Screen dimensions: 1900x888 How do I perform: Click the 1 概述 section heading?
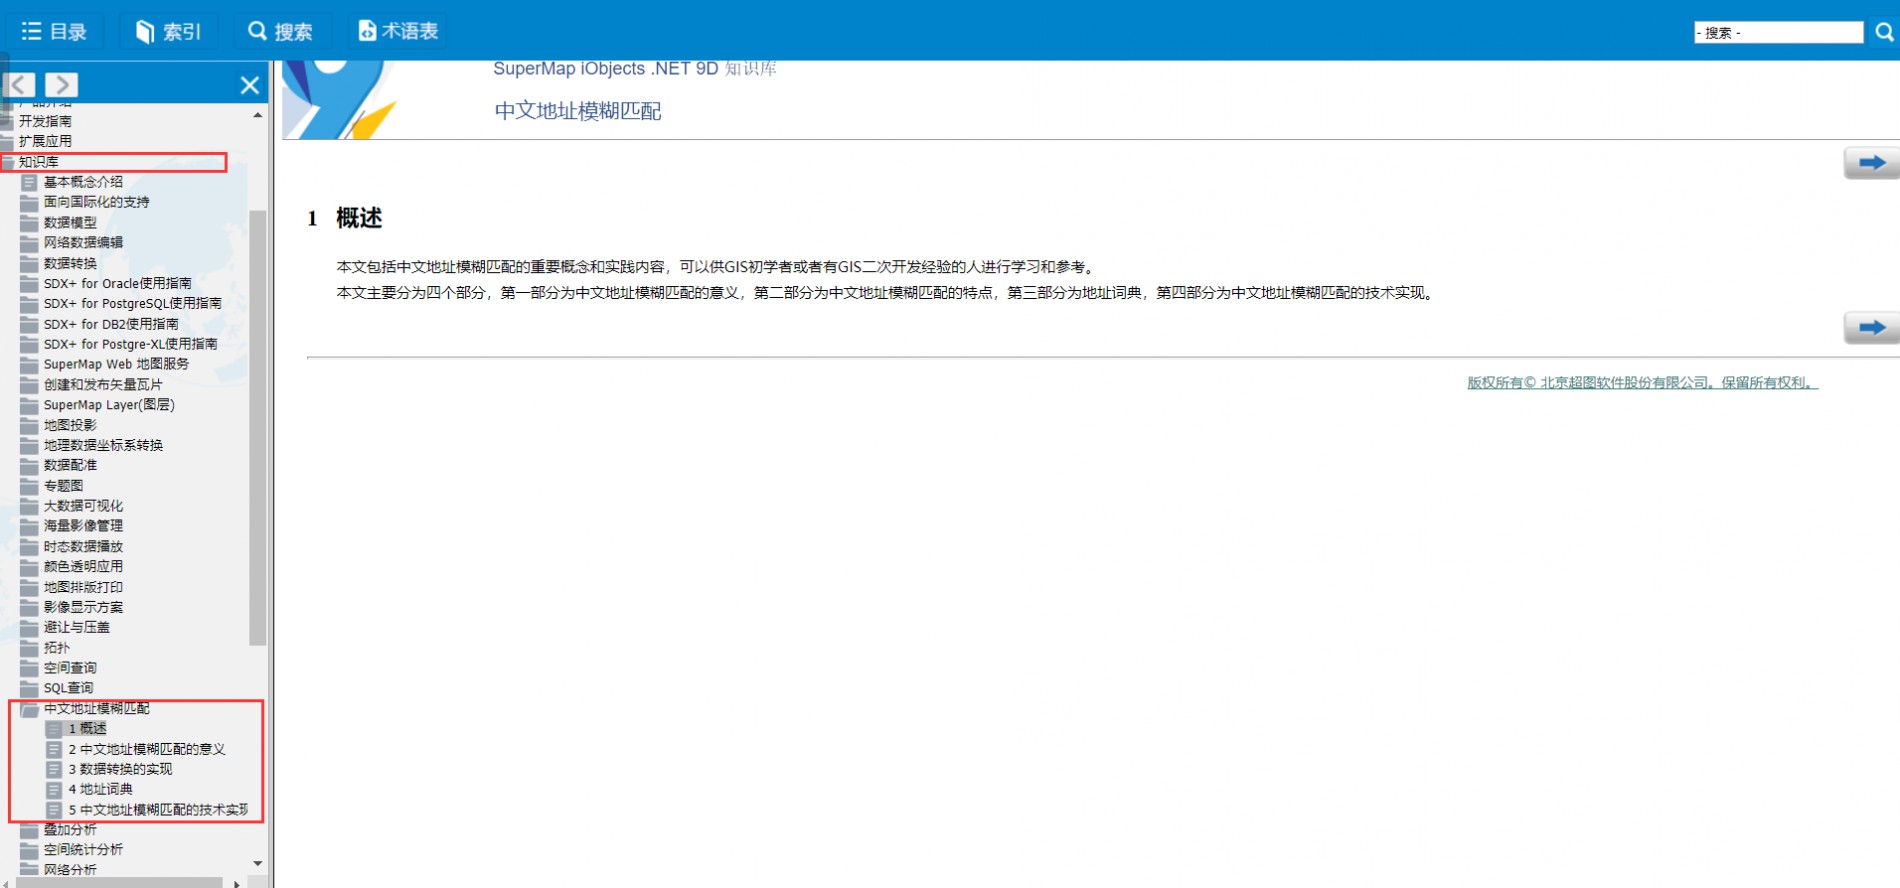pyautogui.click(x=345, y=218)
